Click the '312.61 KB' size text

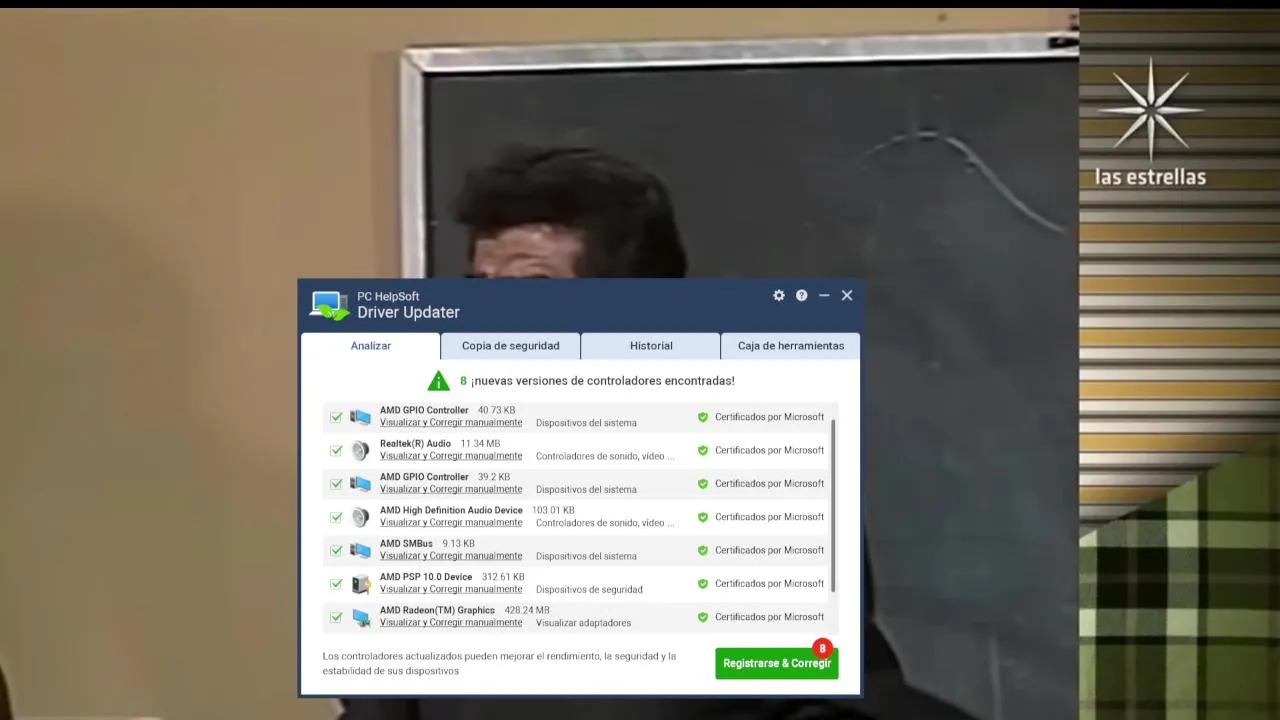coord(503,577)
